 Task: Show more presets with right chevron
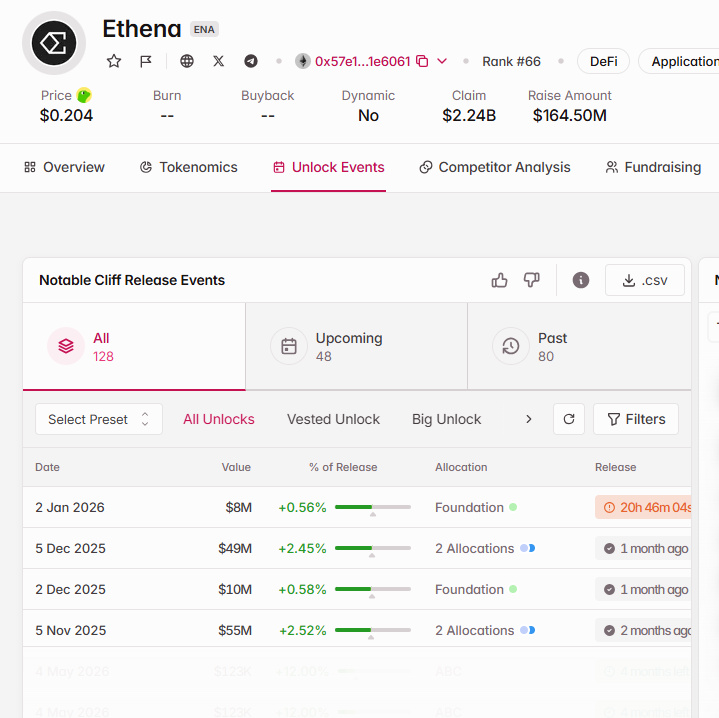529,419
